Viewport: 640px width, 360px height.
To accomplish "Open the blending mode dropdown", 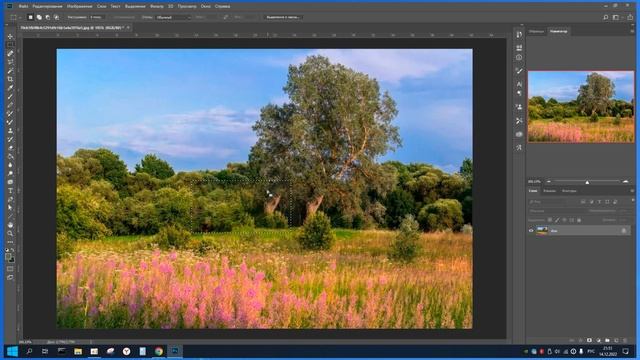I will [x=556, y=211].
